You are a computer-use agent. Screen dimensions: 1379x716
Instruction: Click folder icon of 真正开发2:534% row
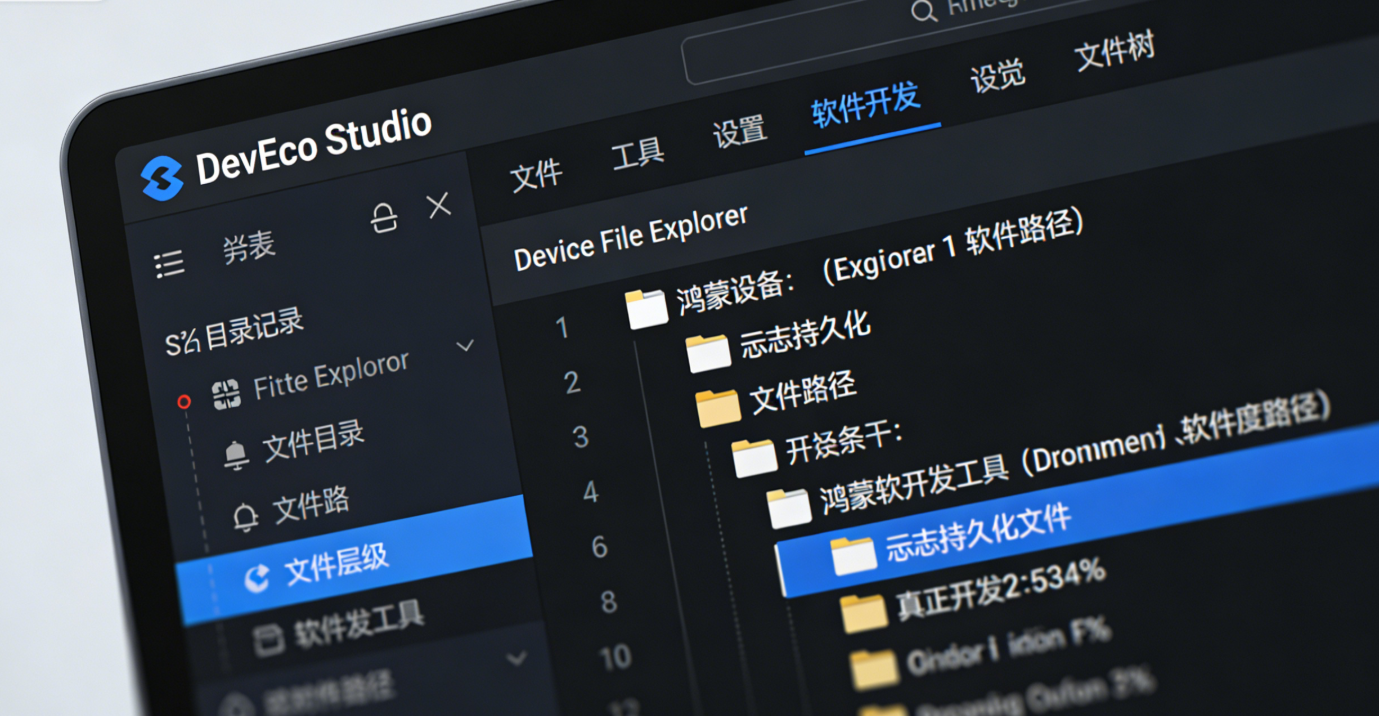pyautogui.click(x=863, y=613)
